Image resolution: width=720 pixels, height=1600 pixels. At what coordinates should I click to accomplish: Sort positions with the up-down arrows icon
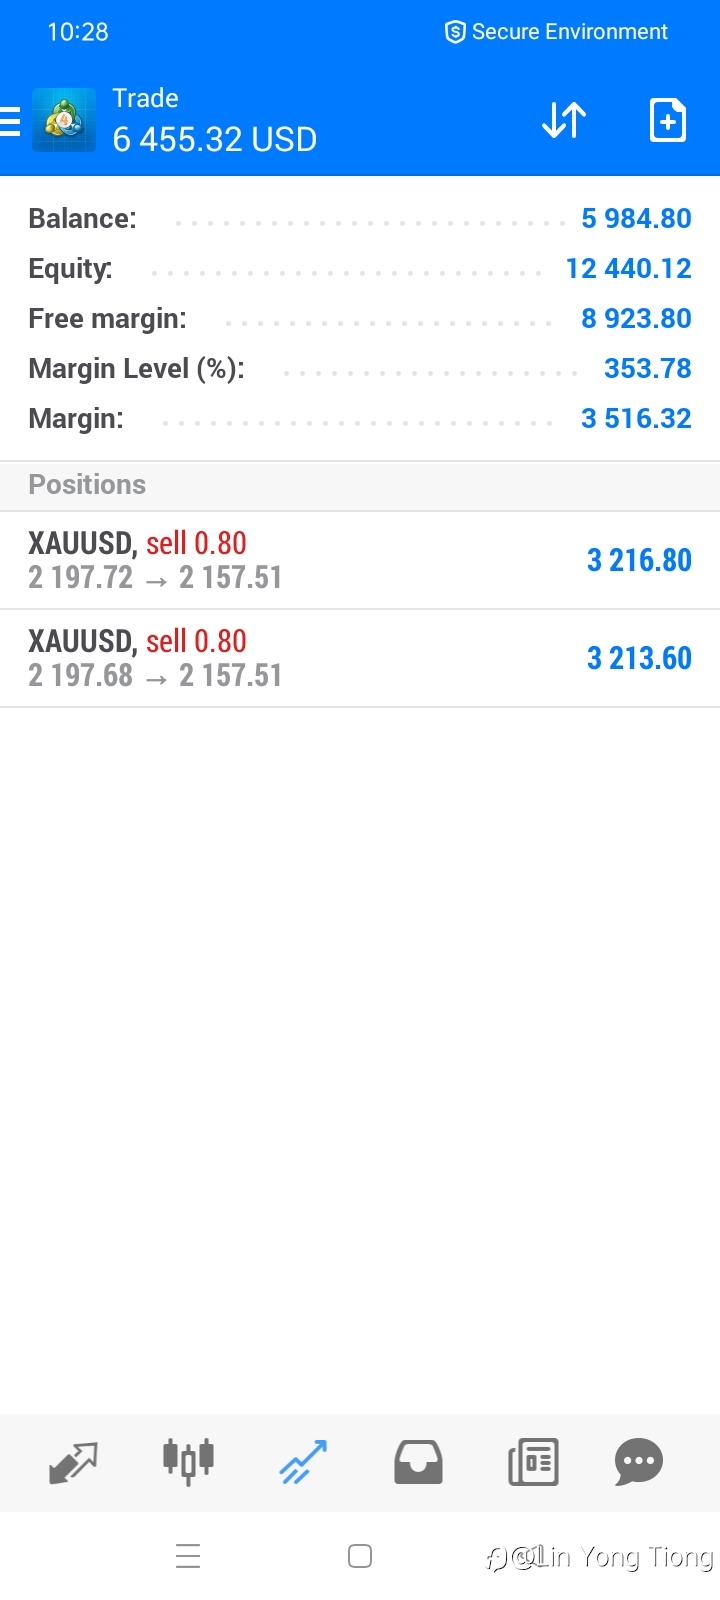pyautogui.click(x=564, y=120)
